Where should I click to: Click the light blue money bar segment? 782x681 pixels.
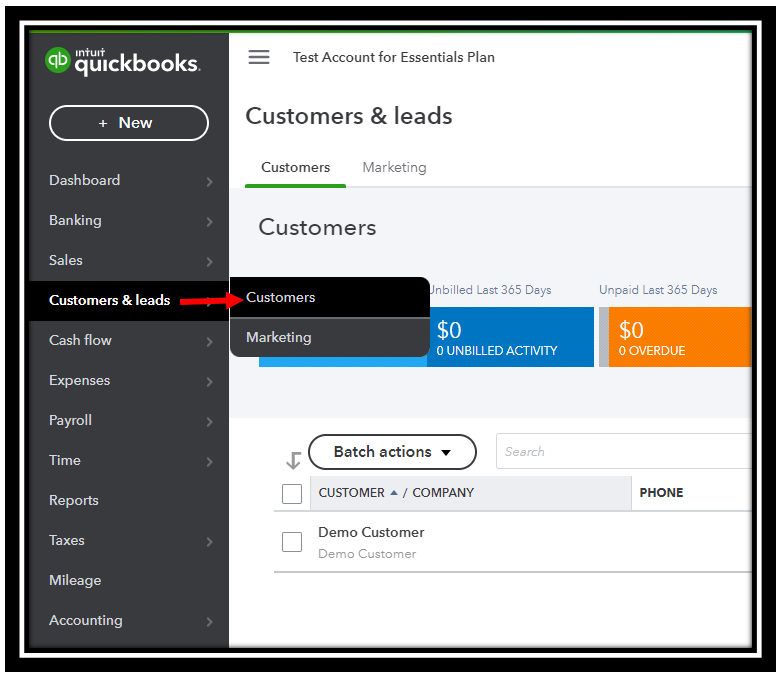[343, 362]
